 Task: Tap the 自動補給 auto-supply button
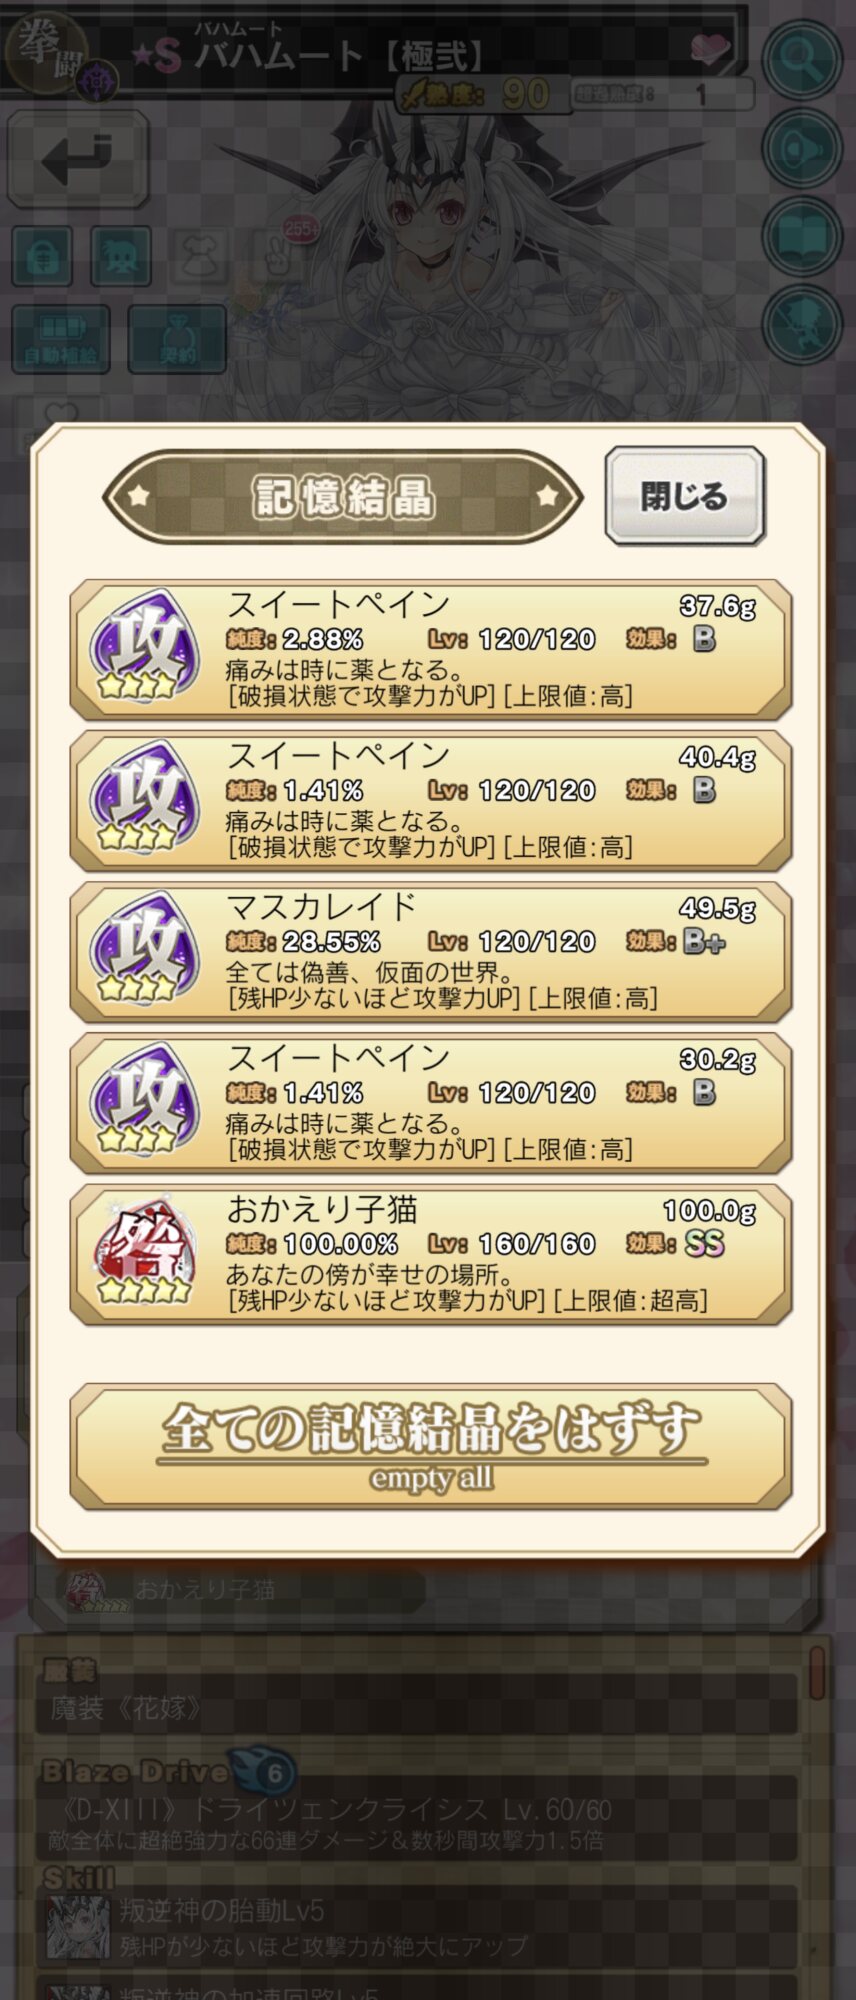(x=61, y=339)
